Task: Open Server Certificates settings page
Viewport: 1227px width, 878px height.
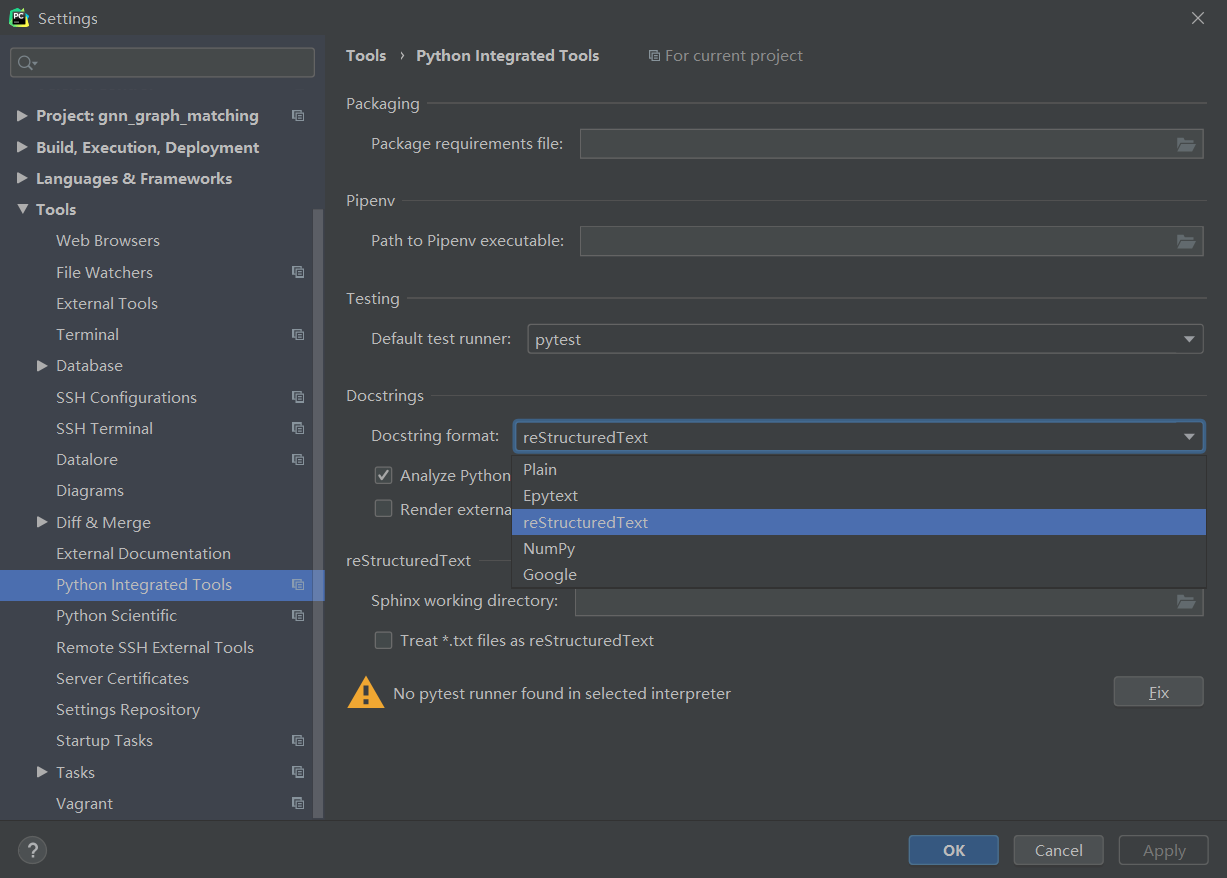Action: pyautogui.click(x=122, y=678)
